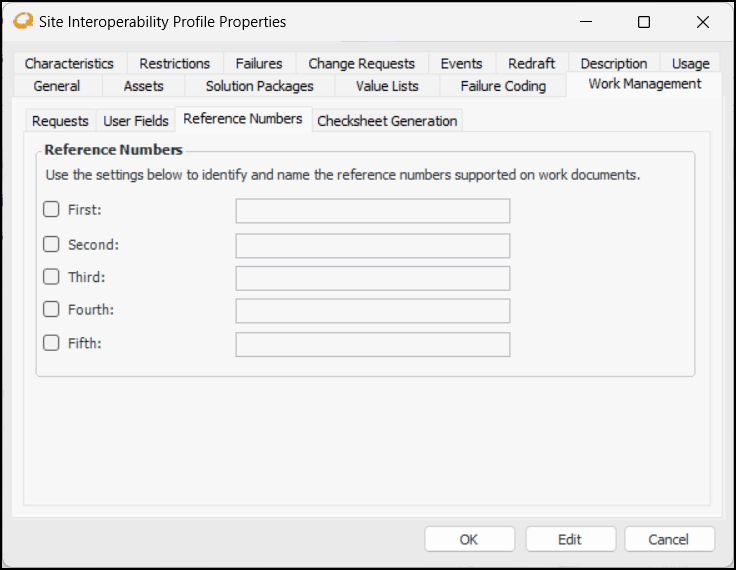Open the Failure Coding tab
This screenshot has width=736, height=570.
pyautogui.click(x=503, y=86)
